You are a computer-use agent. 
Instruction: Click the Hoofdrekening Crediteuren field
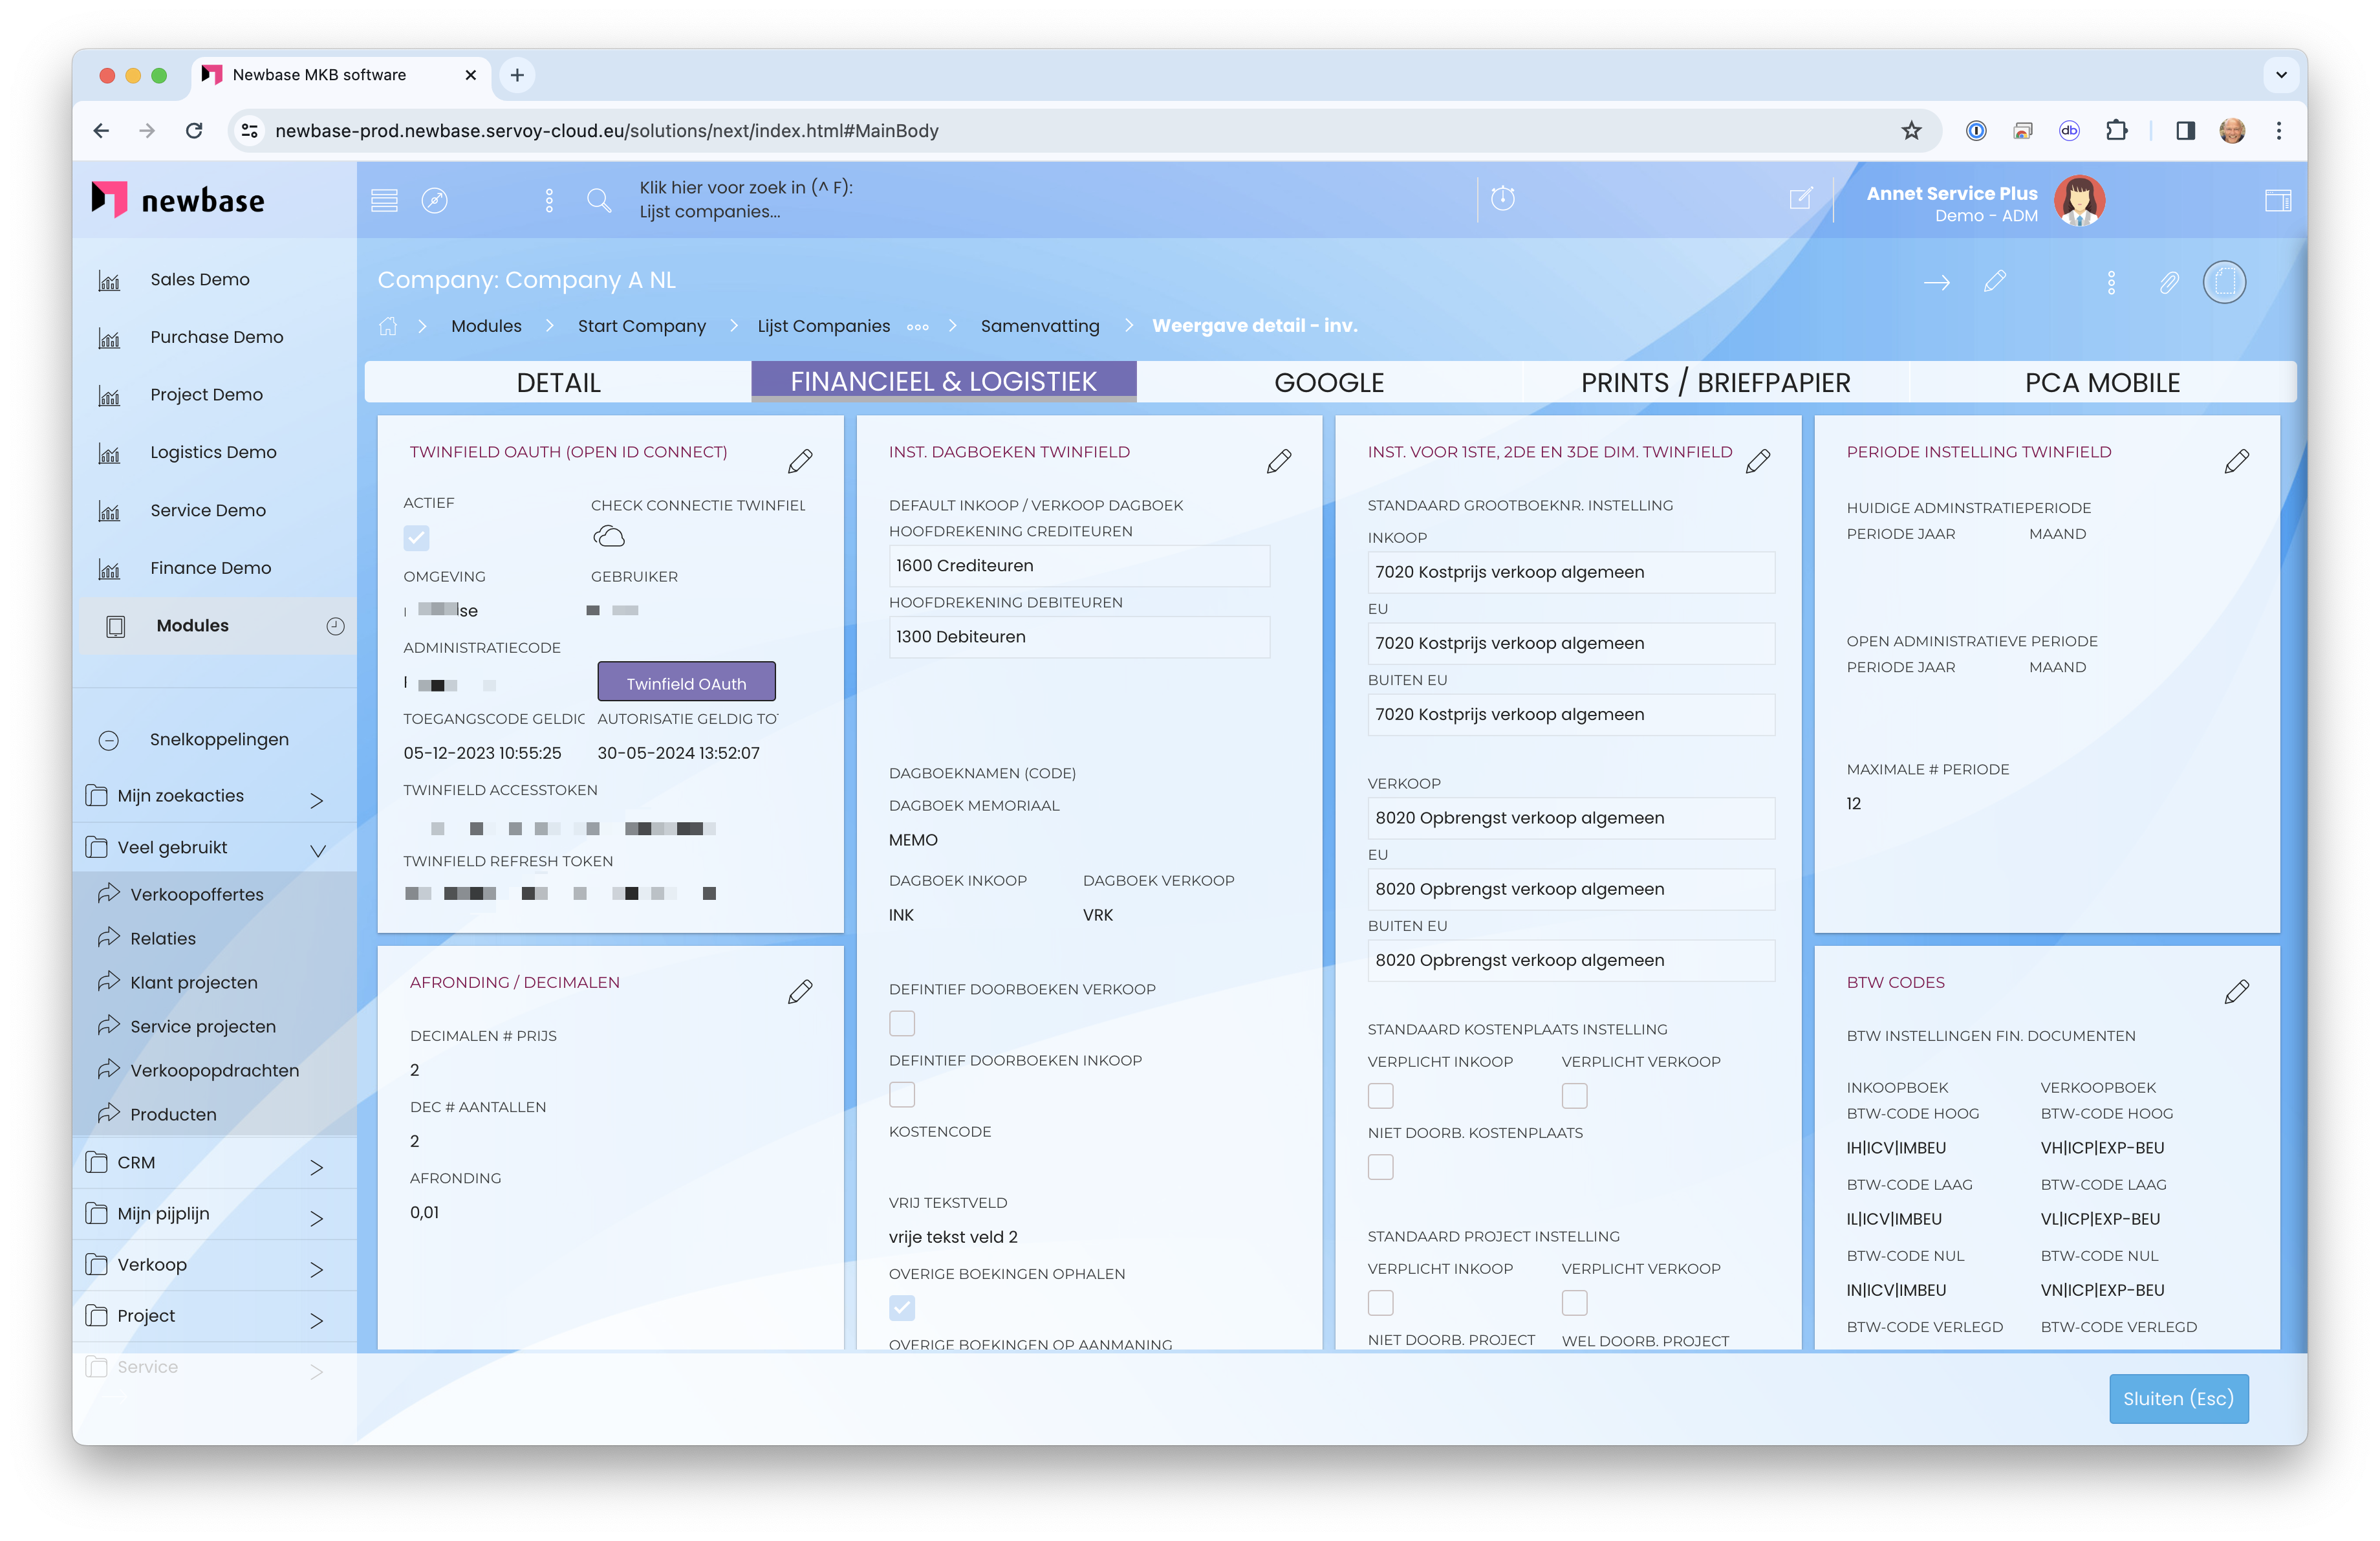click(1078, 566)
